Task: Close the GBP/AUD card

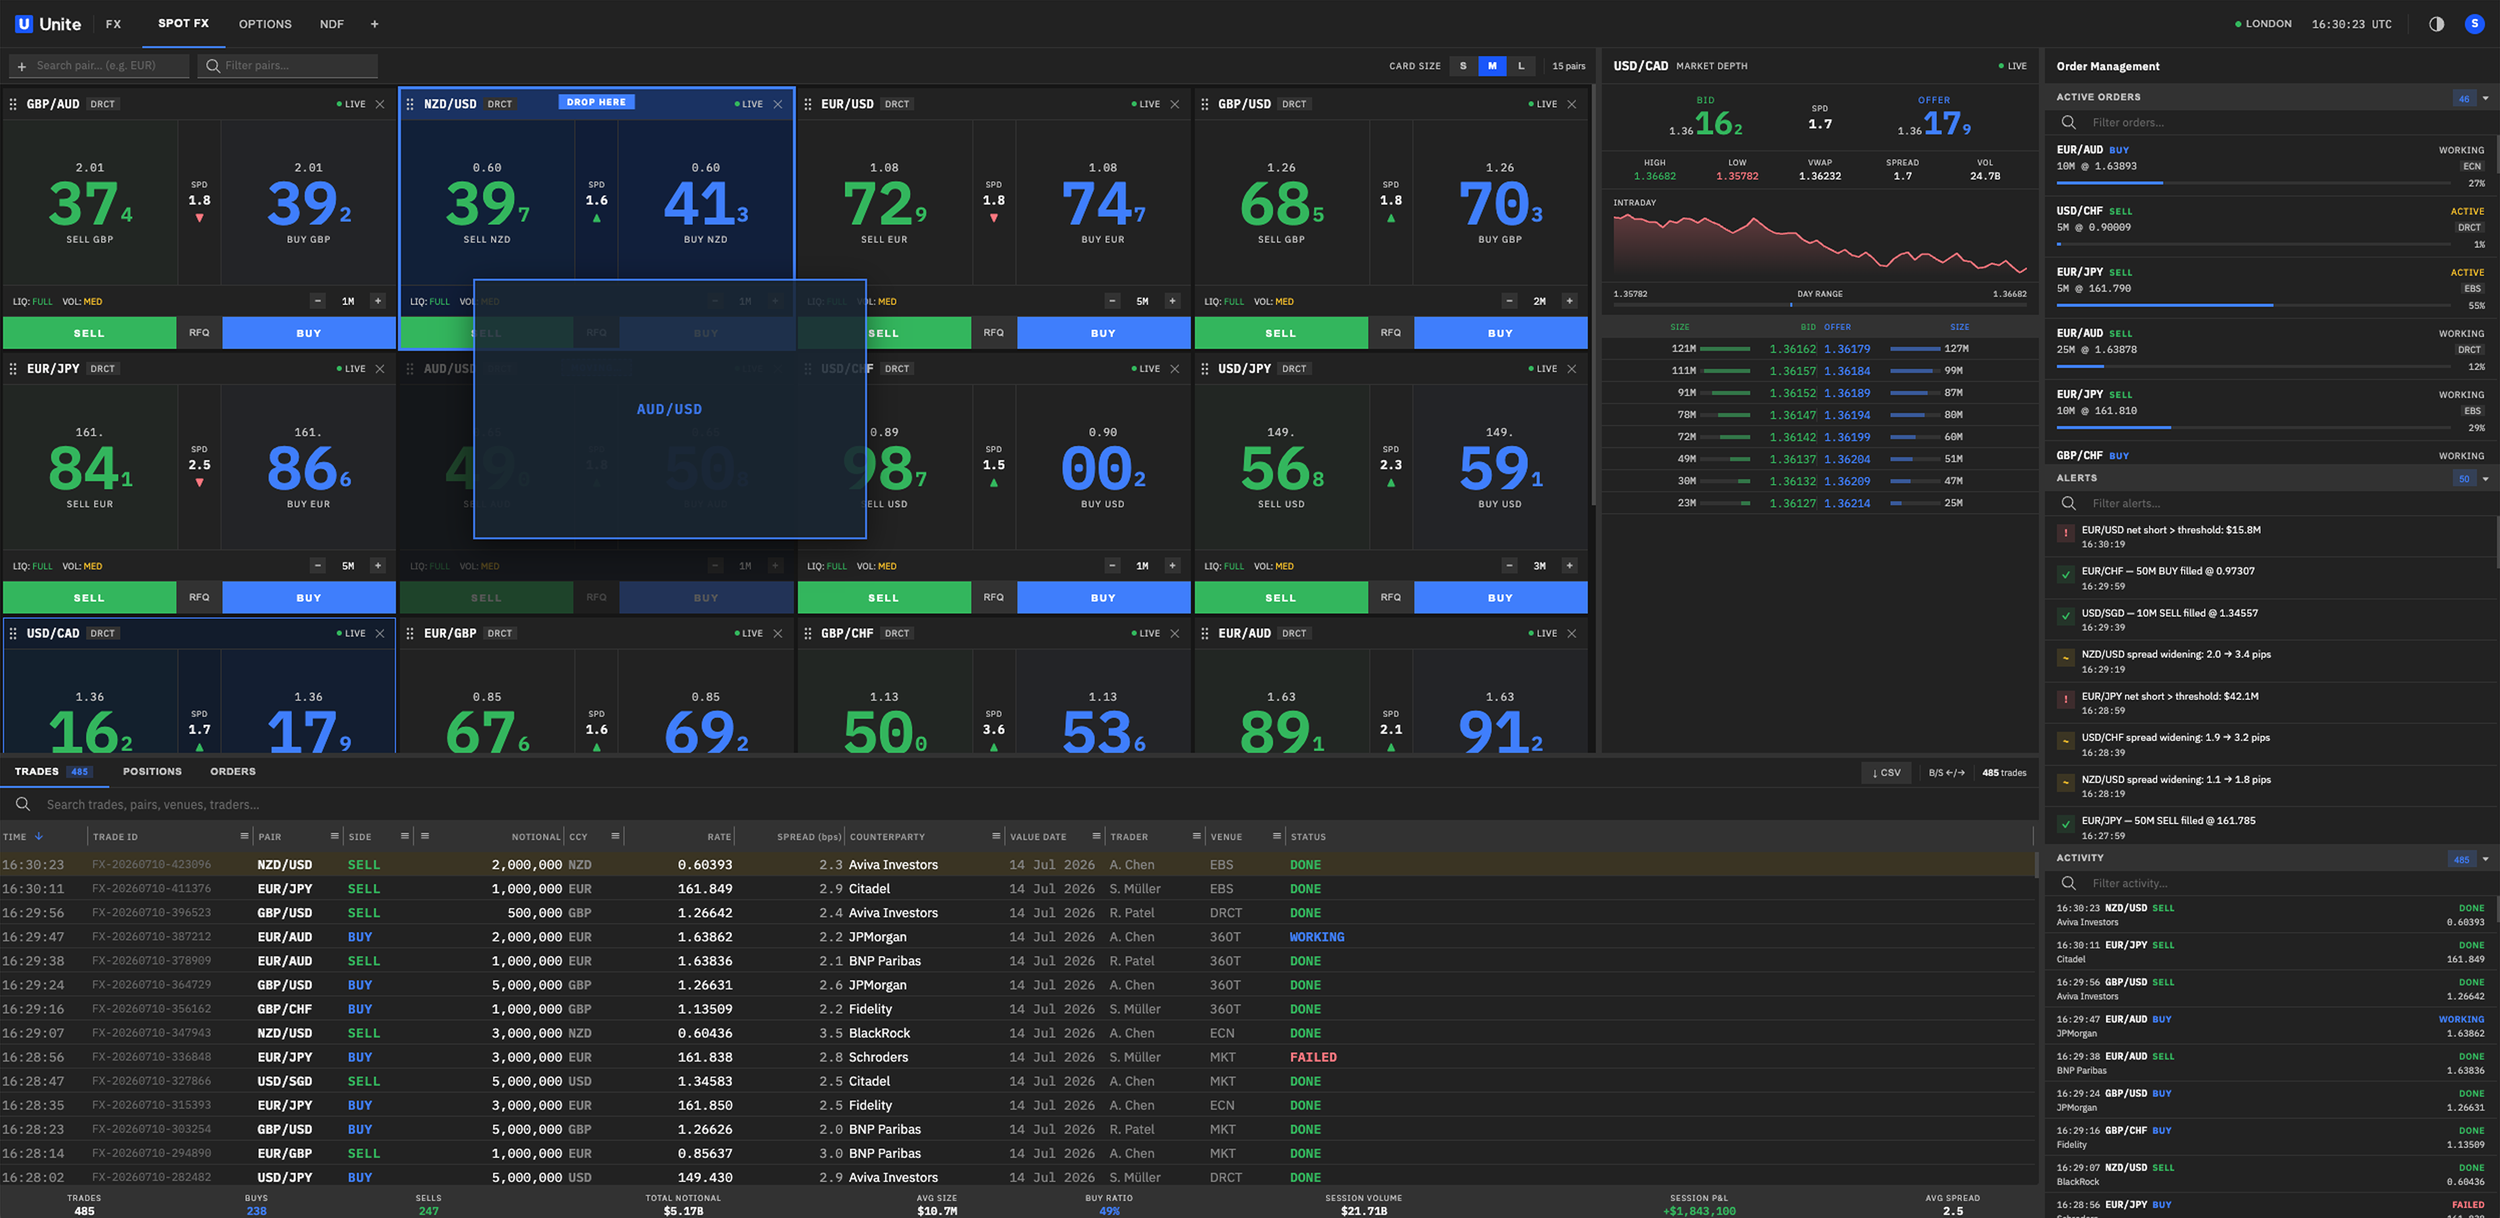Action: point(380,104)
